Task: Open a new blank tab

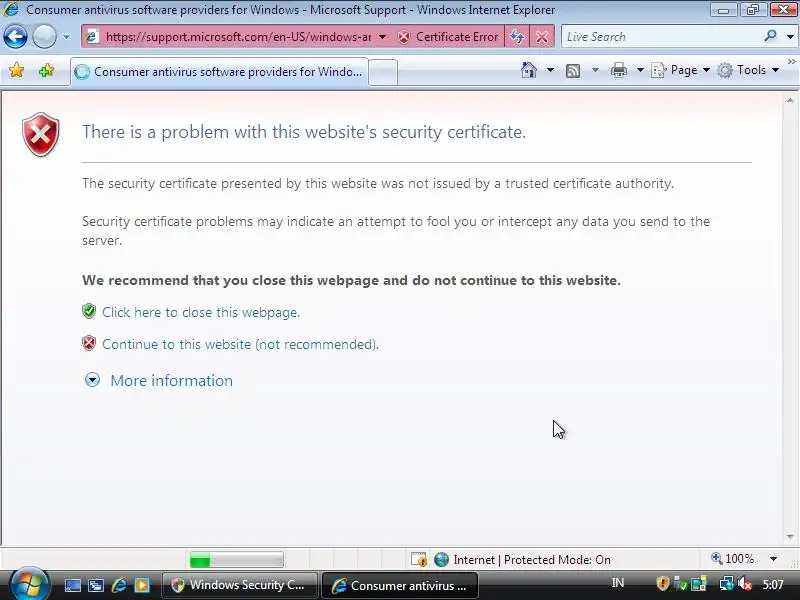Action: (x=383, y=72)
